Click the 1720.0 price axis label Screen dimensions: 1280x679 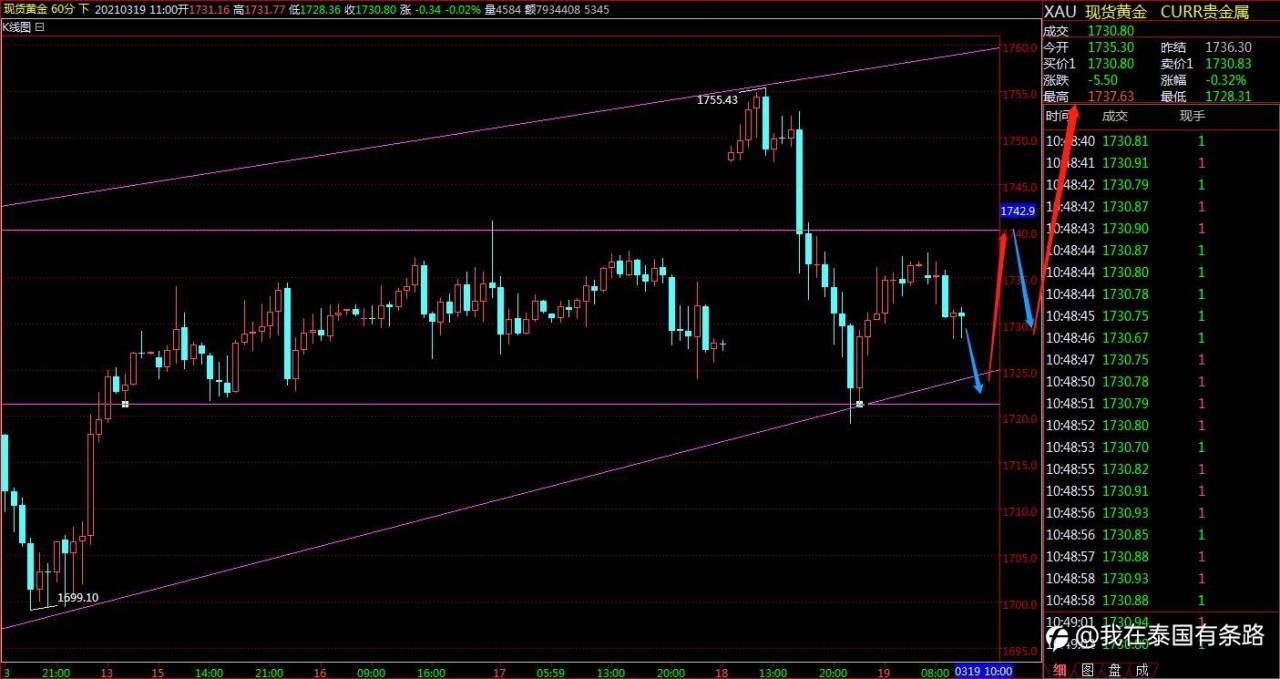(1020, 419)
